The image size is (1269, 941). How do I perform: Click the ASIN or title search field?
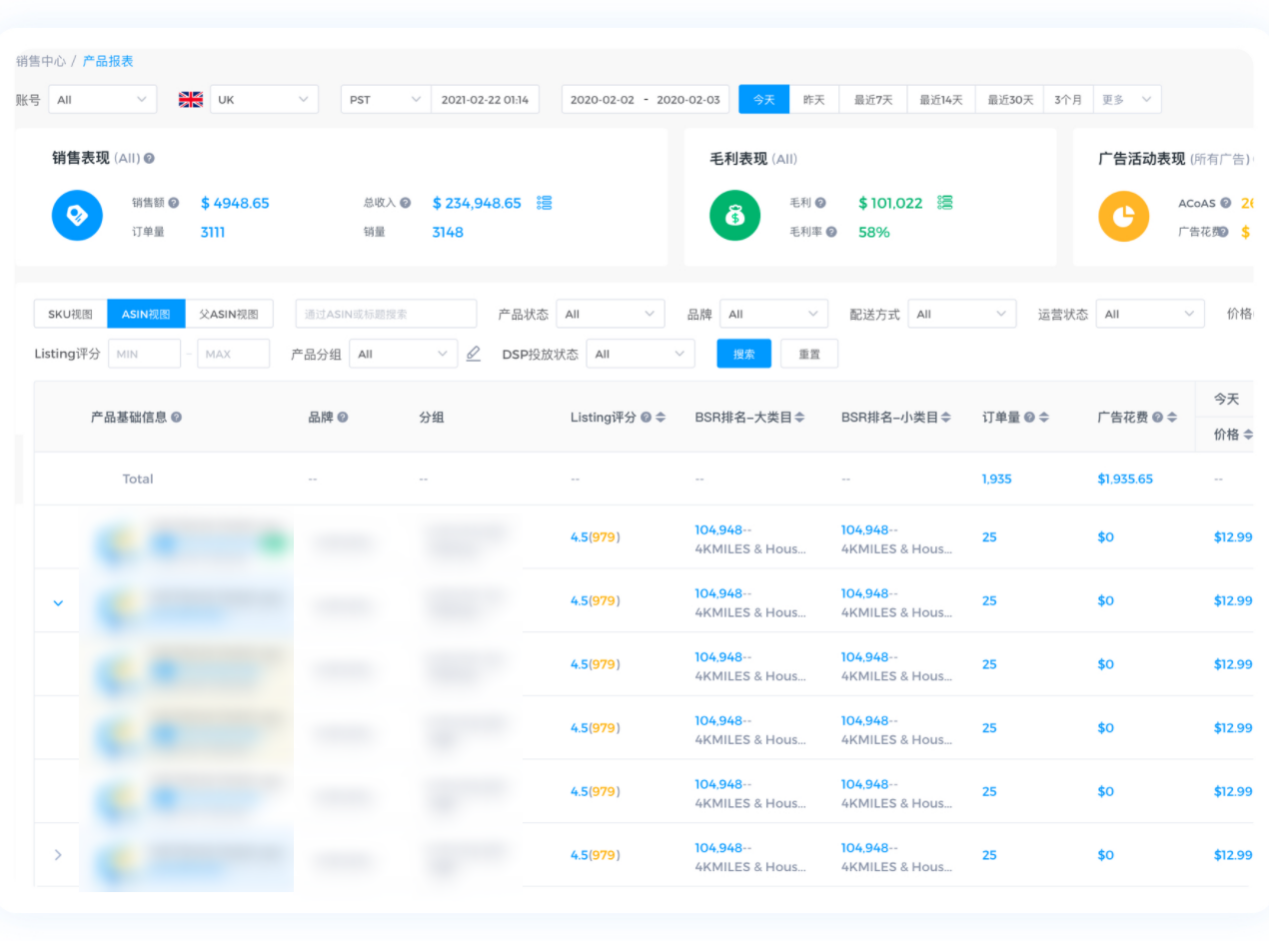[386, 314]
